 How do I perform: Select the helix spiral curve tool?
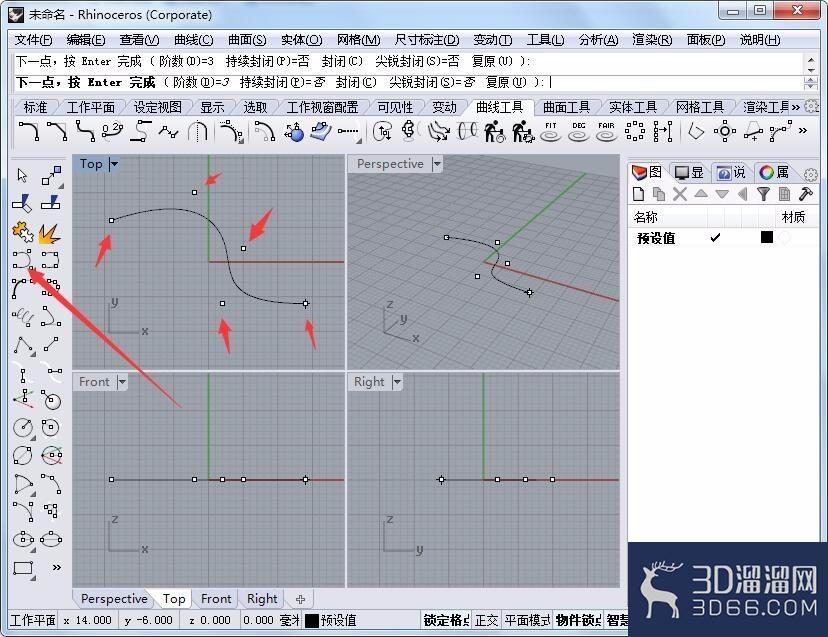click(x=23, y=316)
